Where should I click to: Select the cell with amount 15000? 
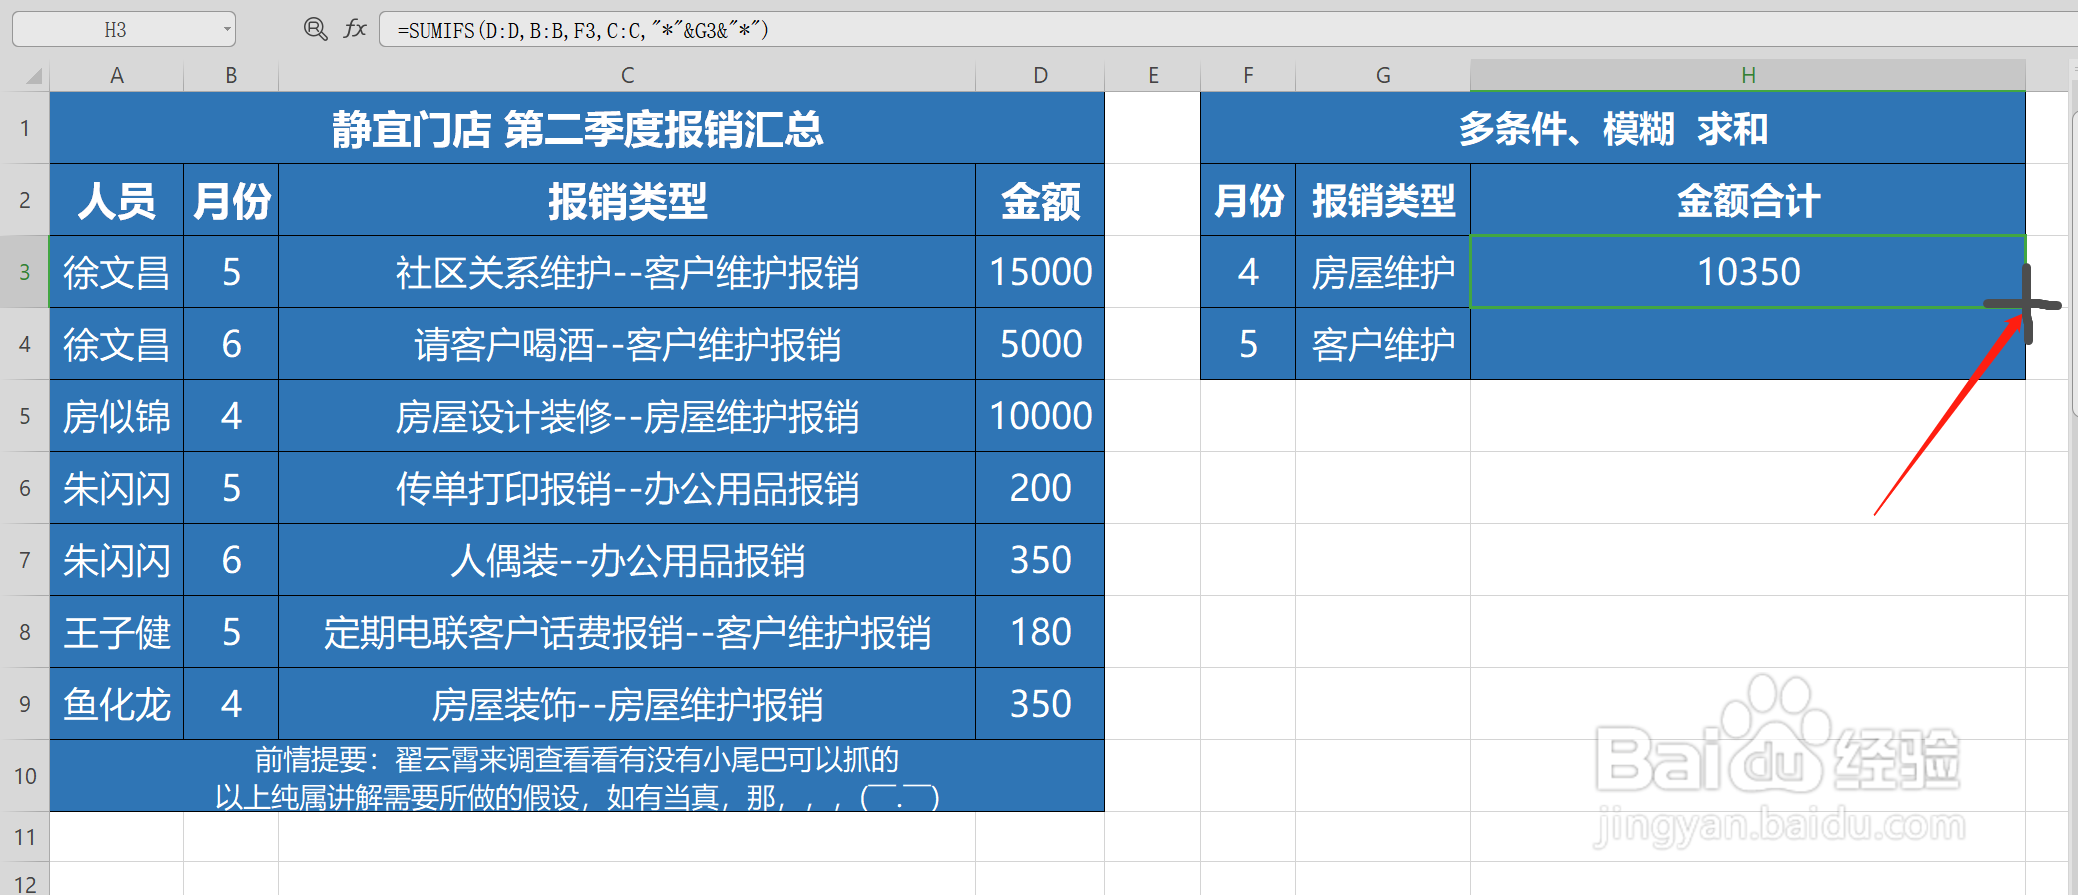coord(1040,272)
